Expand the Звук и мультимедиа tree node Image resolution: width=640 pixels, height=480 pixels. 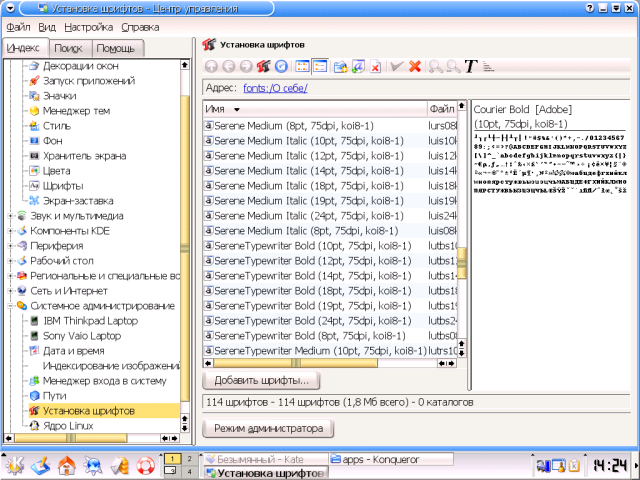tap(10, 215)
